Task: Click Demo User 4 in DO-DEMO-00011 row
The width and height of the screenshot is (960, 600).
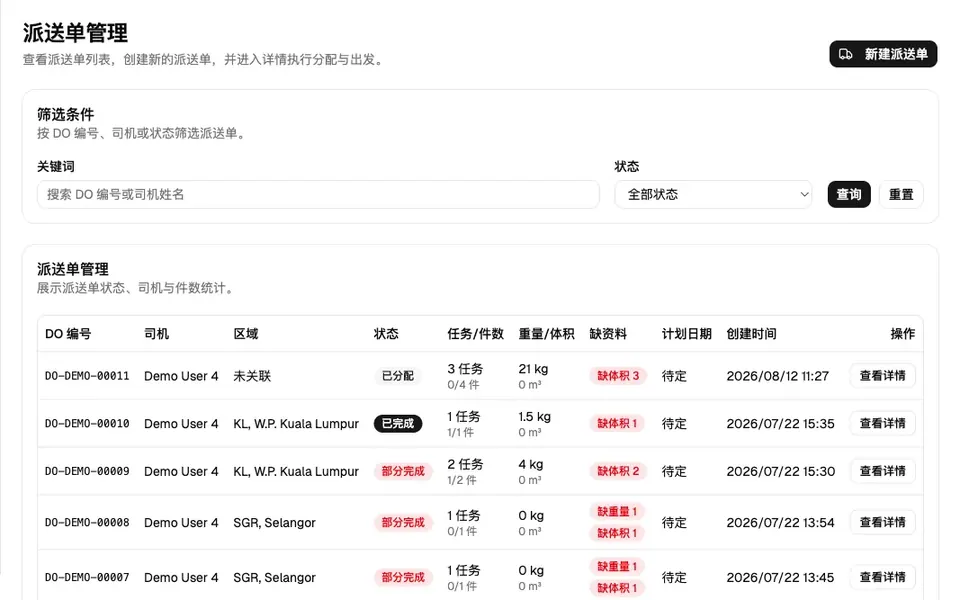Action: point(181,376)
